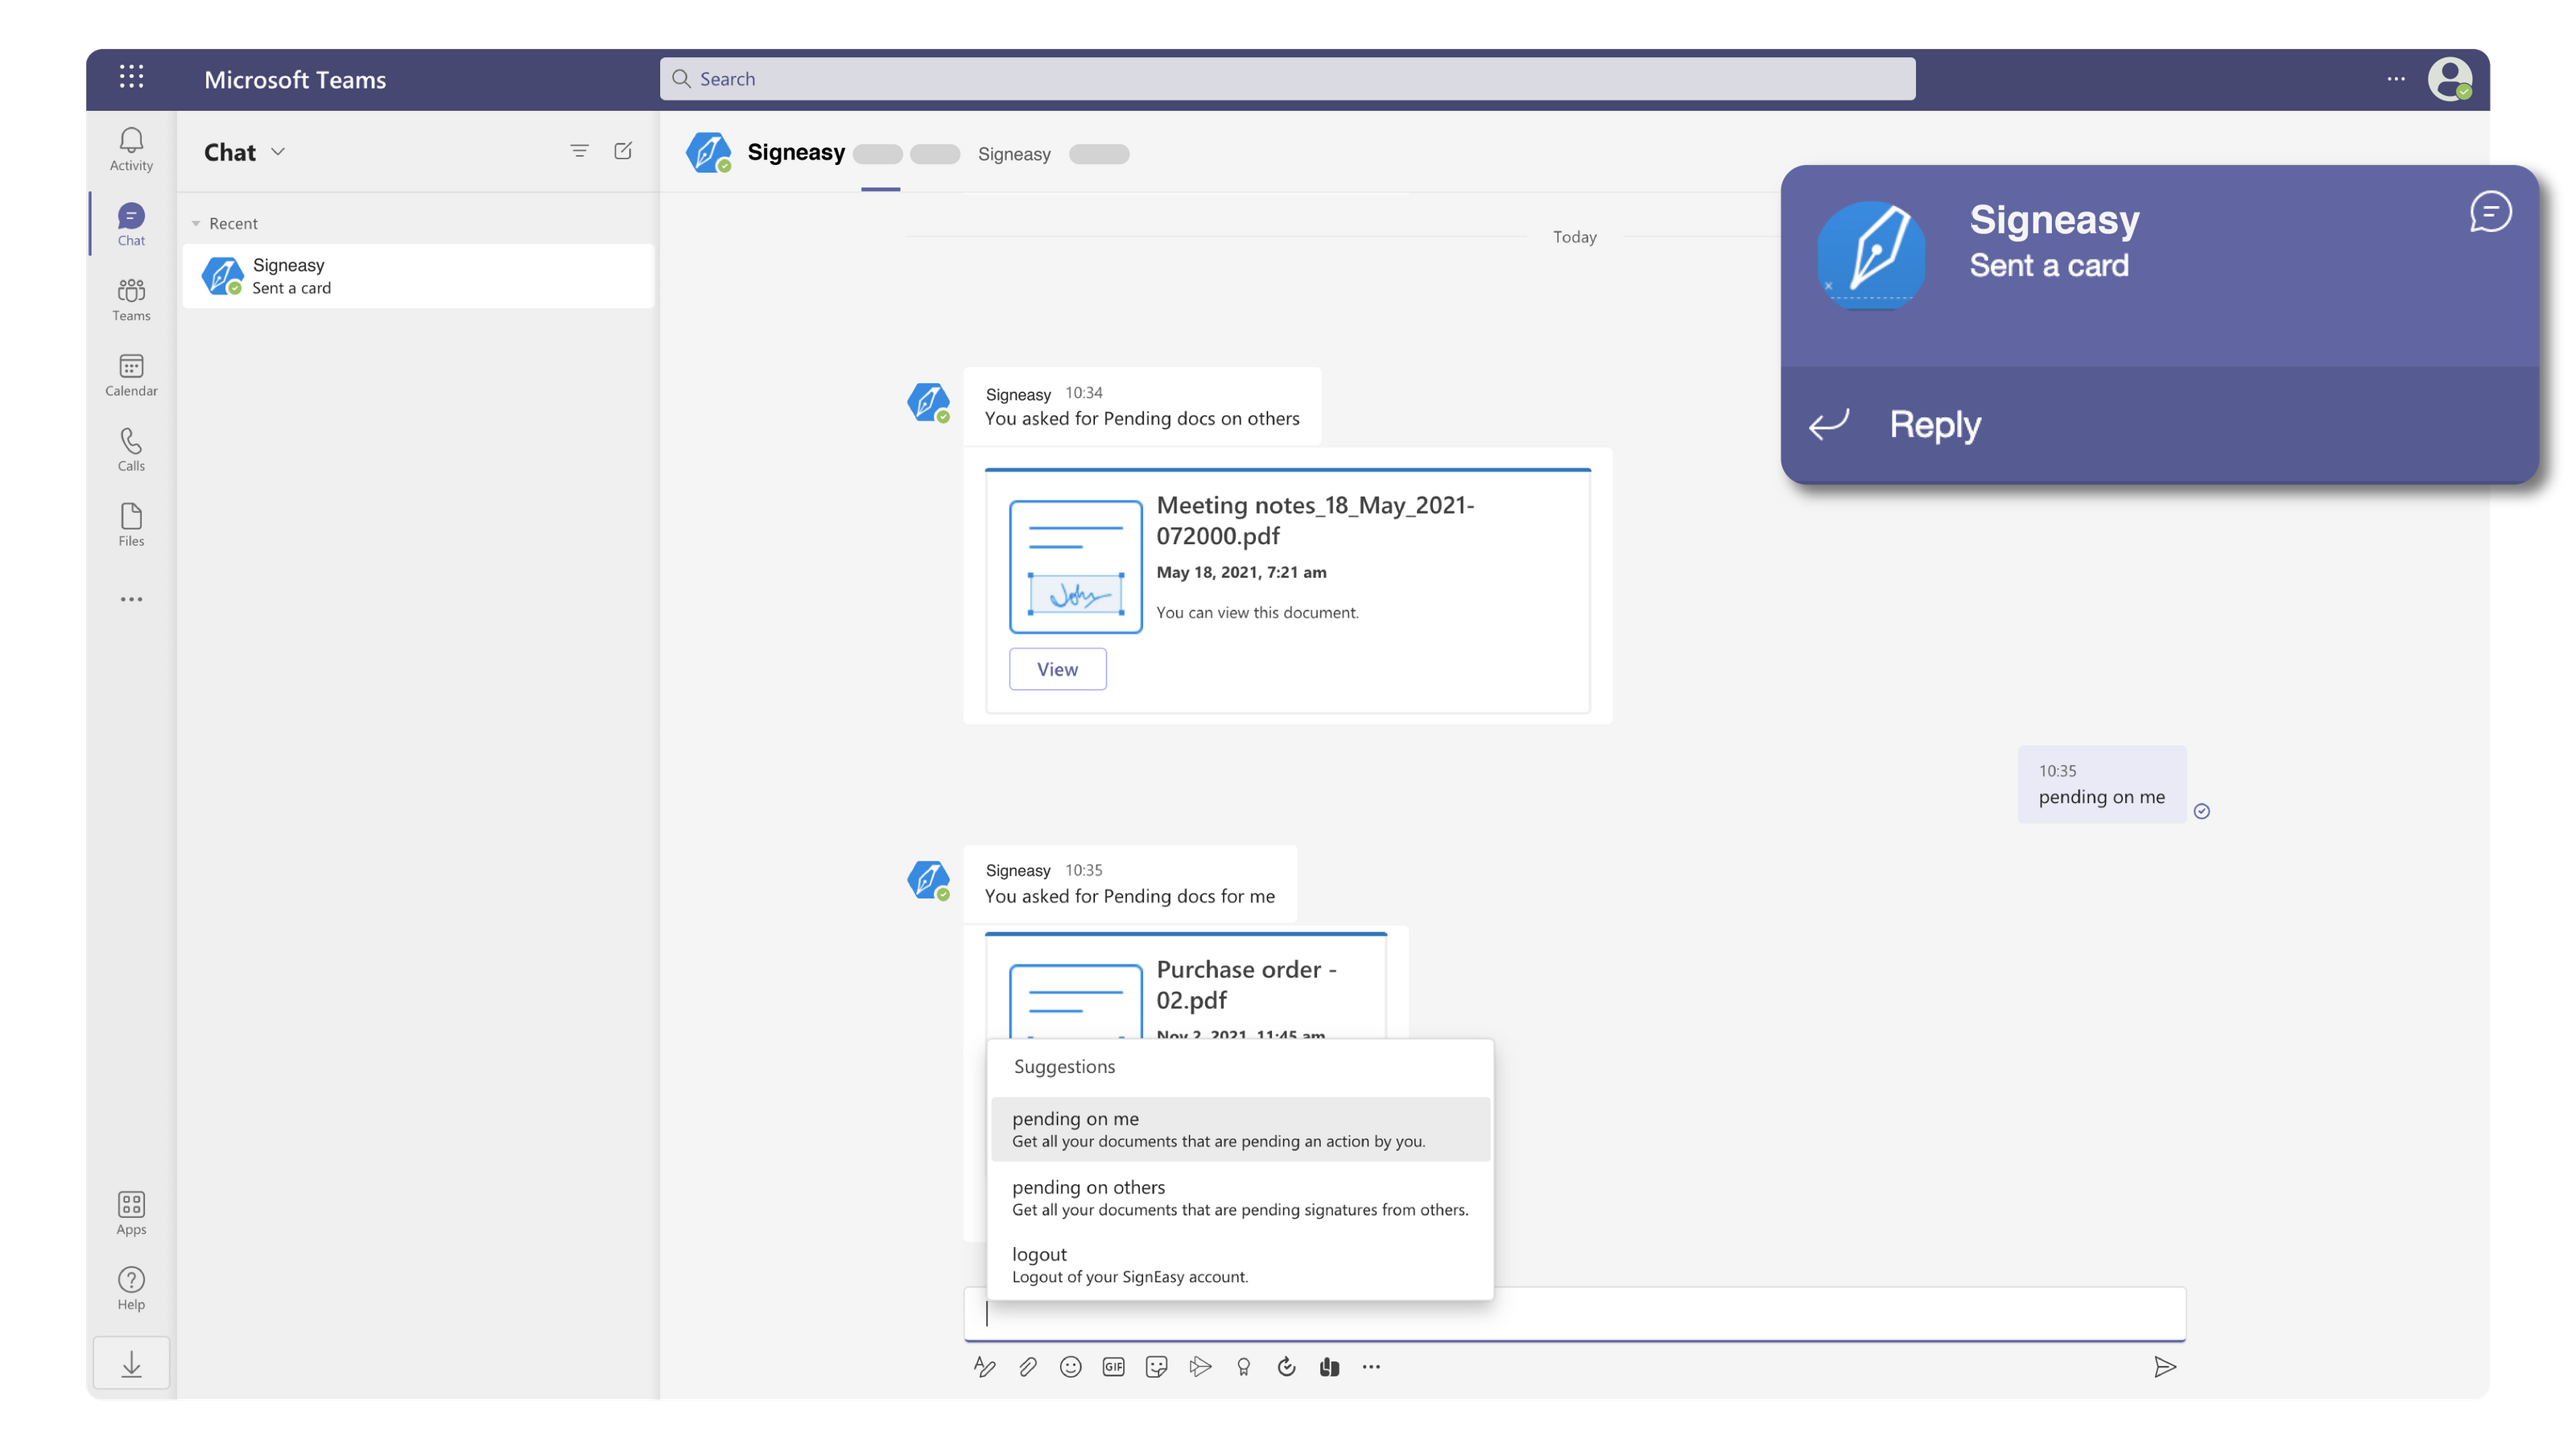Attach a file with the paperclip icon
The height and width of the screenshot is (1449, 2576).
pyautogui.click(x=1027, y=1367)
